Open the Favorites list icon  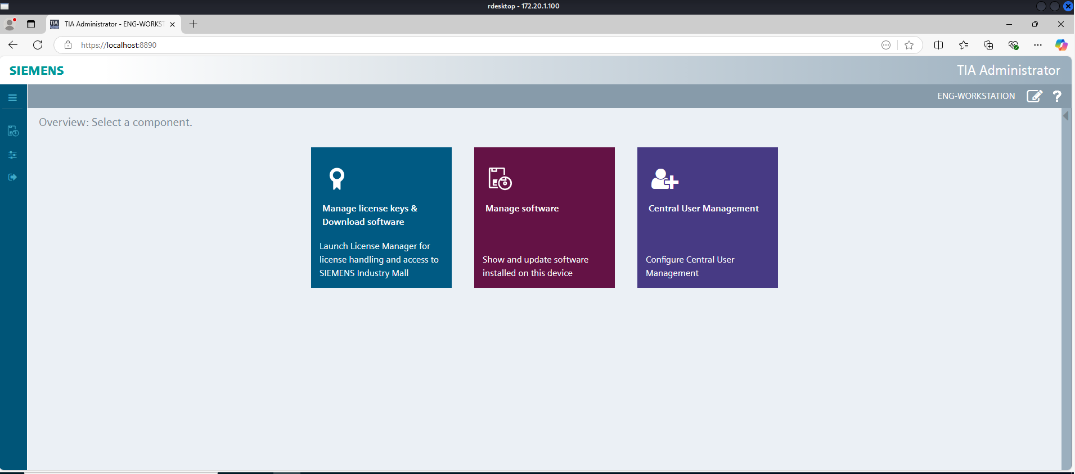(963, 45)
